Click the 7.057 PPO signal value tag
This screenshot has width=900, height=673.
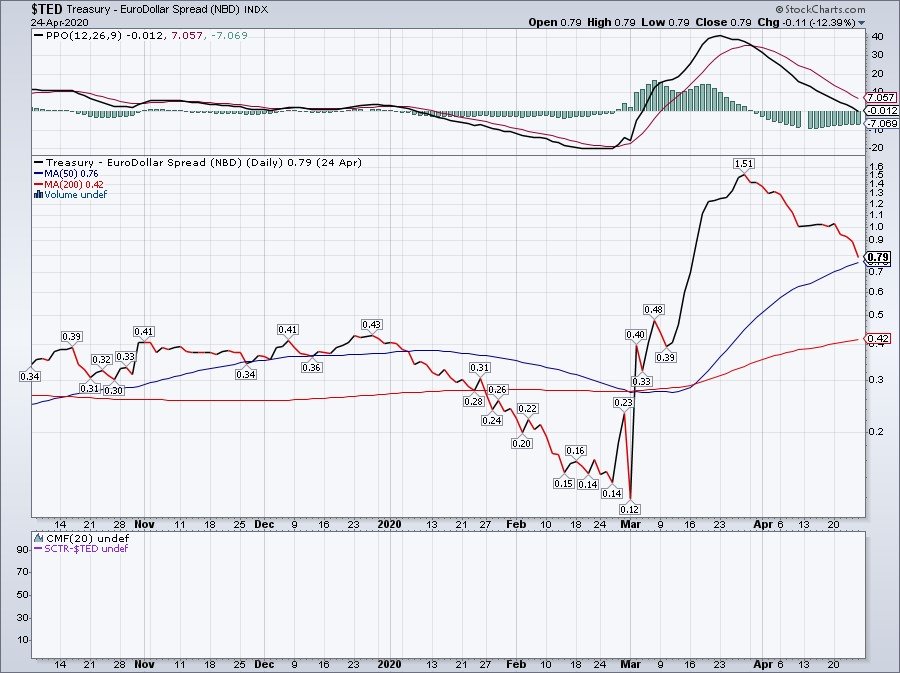click(x=882, y=98)
